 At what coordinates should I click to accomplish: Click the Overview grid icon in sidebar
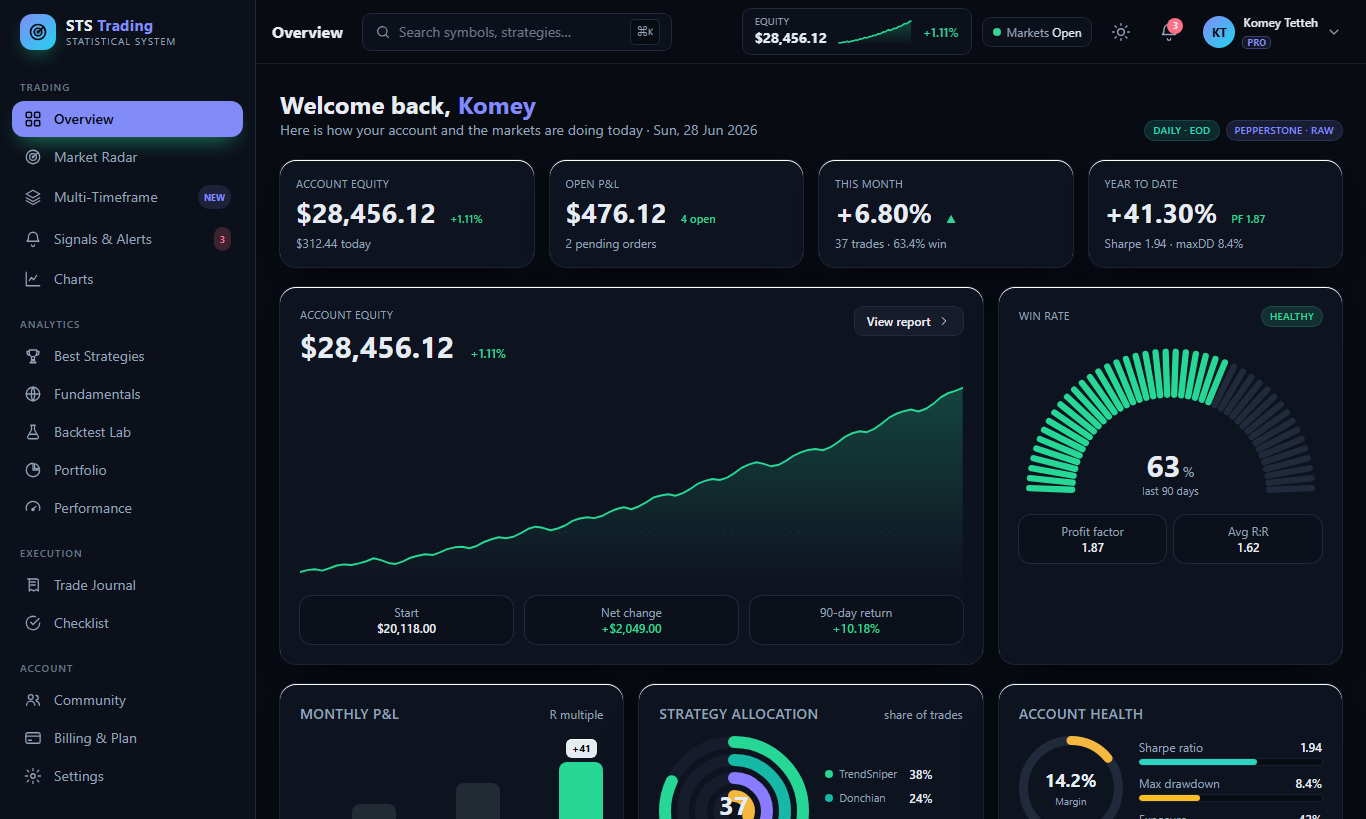coord(33,119)
